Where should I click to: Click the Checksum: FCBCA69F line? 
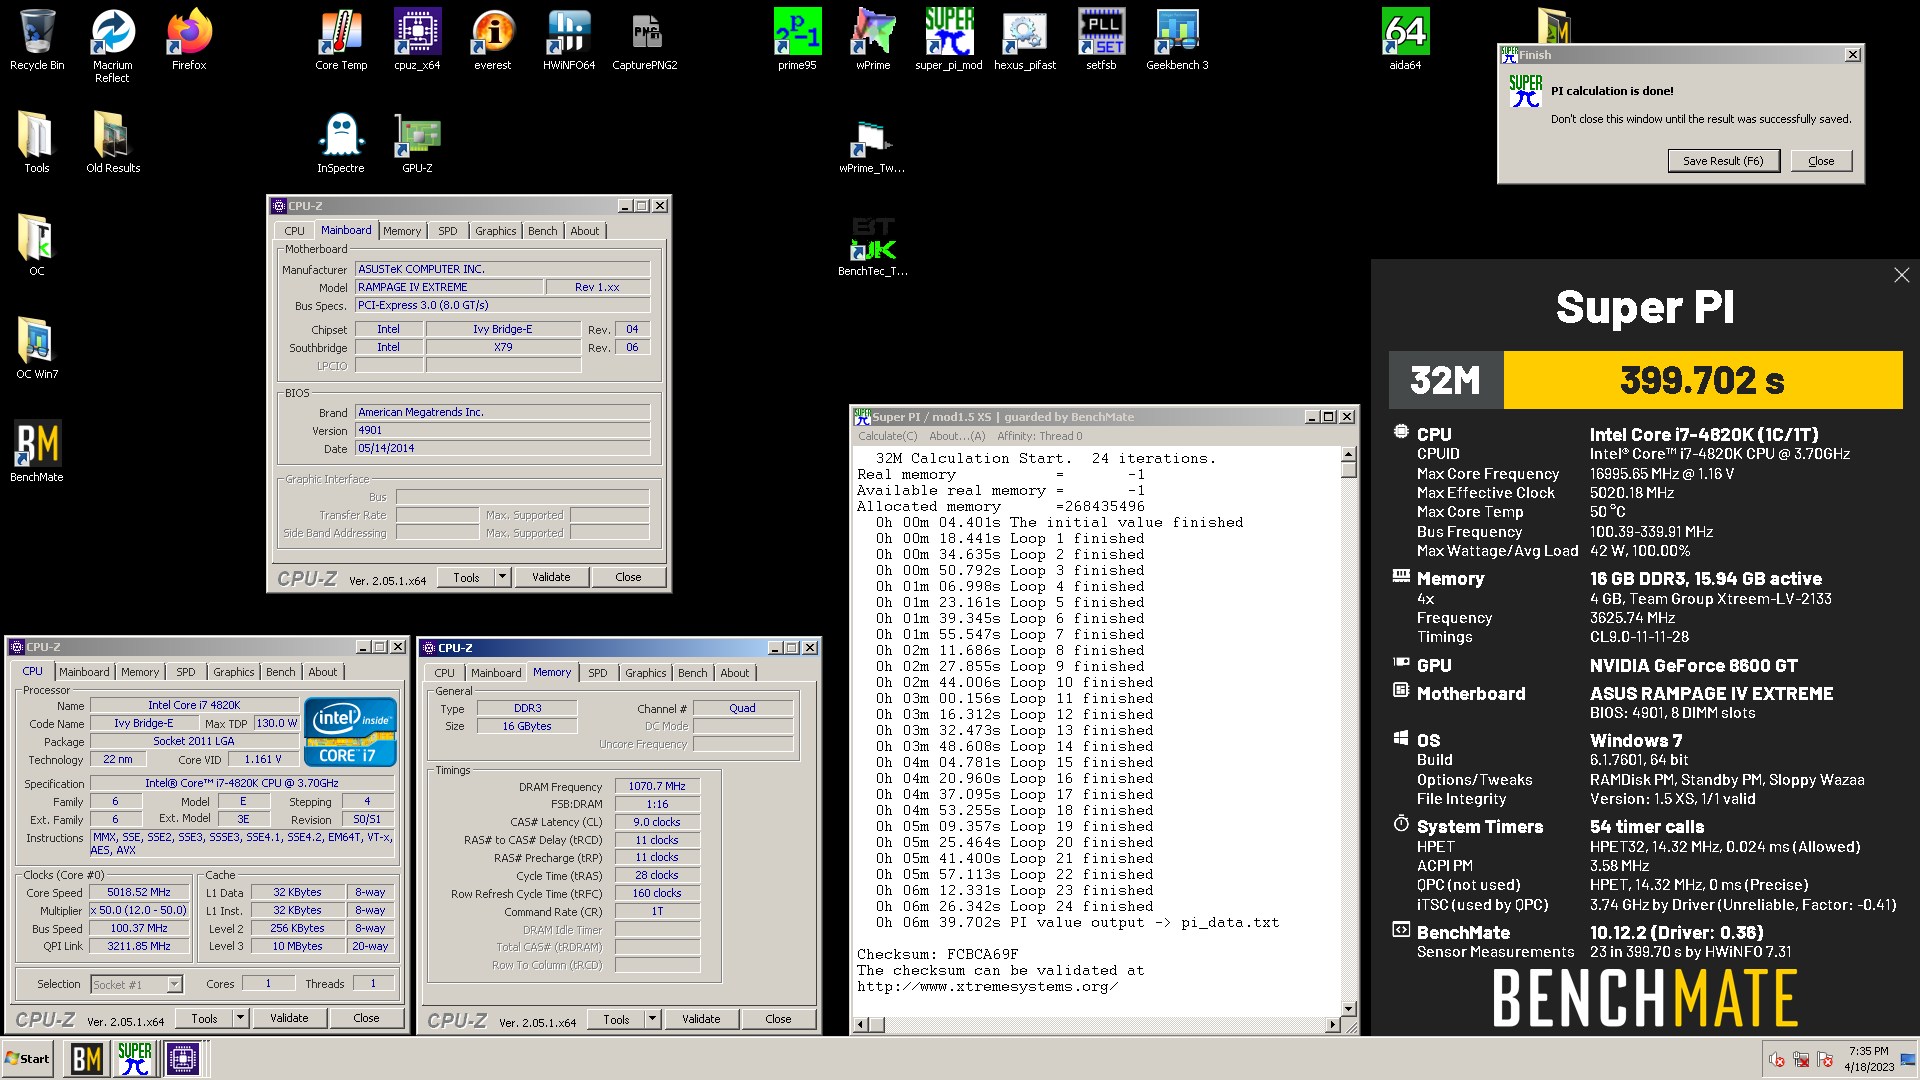tap(937, 954)
